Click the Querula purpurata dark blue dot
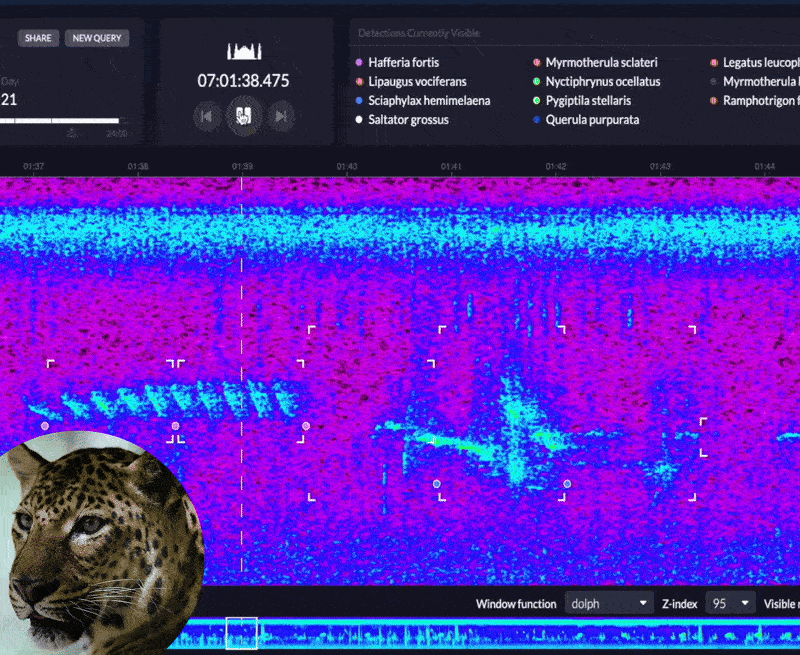Image resolution: width=800 pixels, height=655 pixels. click(x=536, y=119)
